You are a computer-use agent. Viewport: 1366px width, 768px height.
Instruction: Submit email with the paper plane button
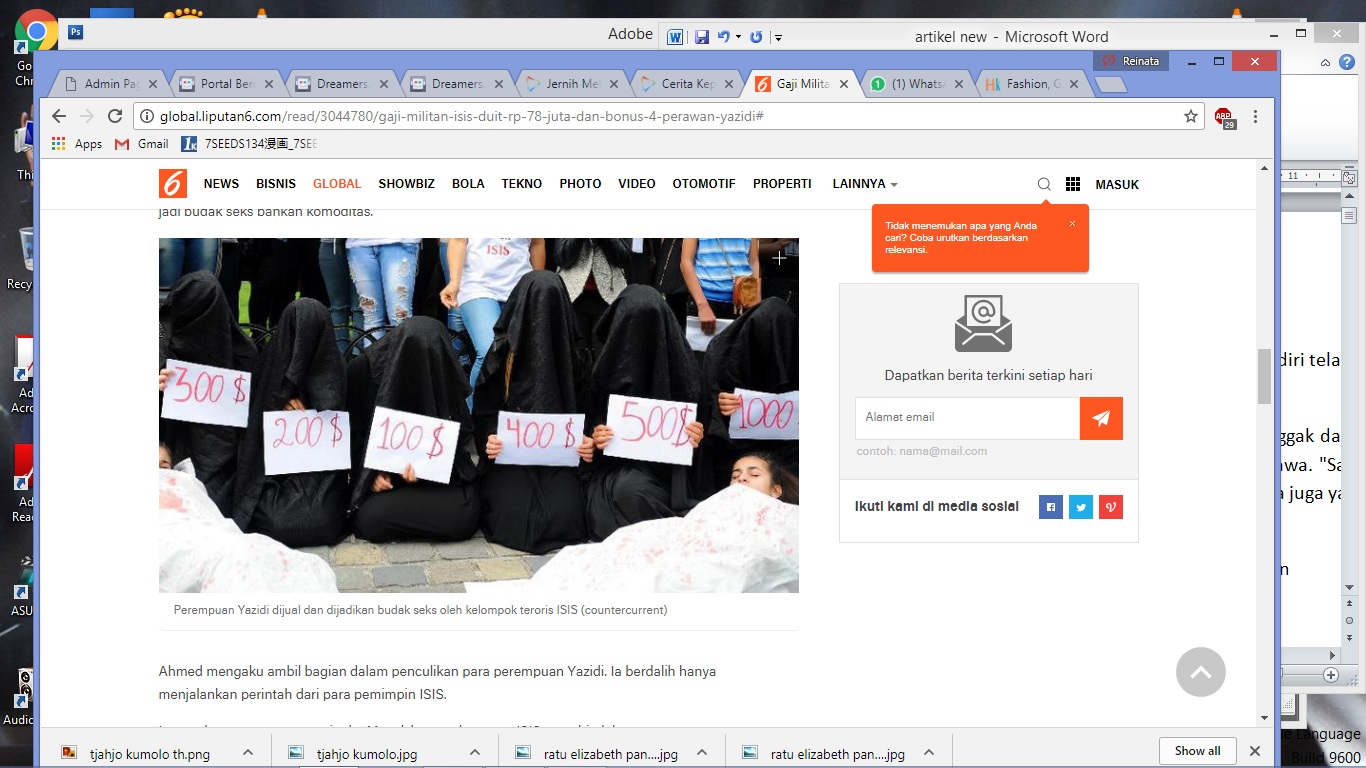[x=1101, y=418]
